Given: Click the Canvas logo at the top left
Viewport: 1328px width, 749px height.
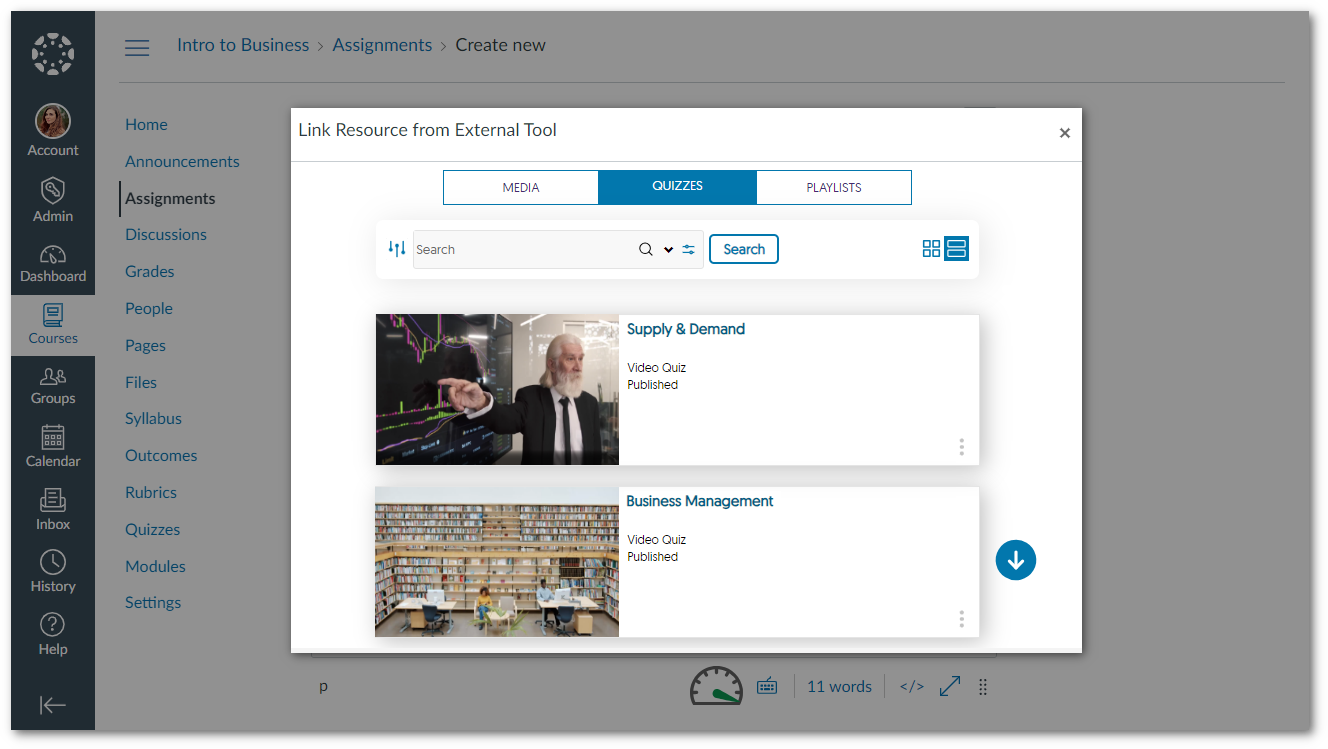Looking at the screenshot, I should (52, 53).
